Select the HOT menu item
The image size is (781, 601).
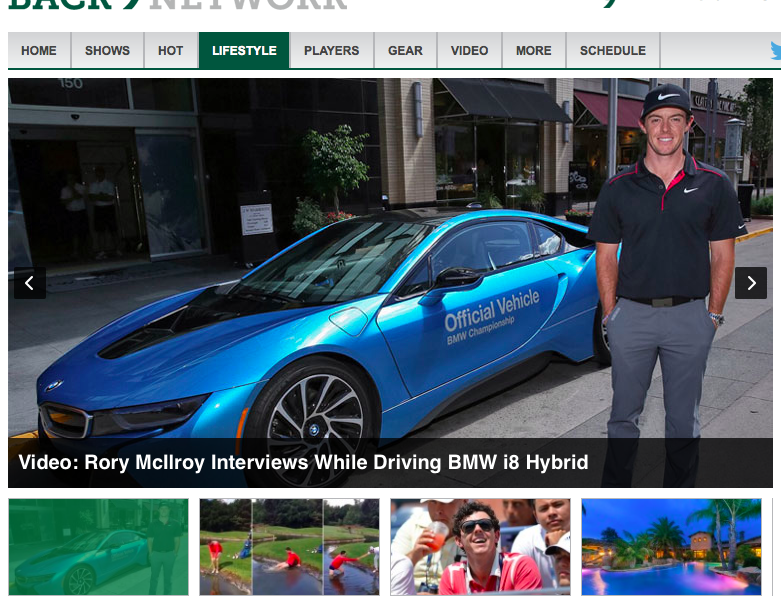(171, 51)
